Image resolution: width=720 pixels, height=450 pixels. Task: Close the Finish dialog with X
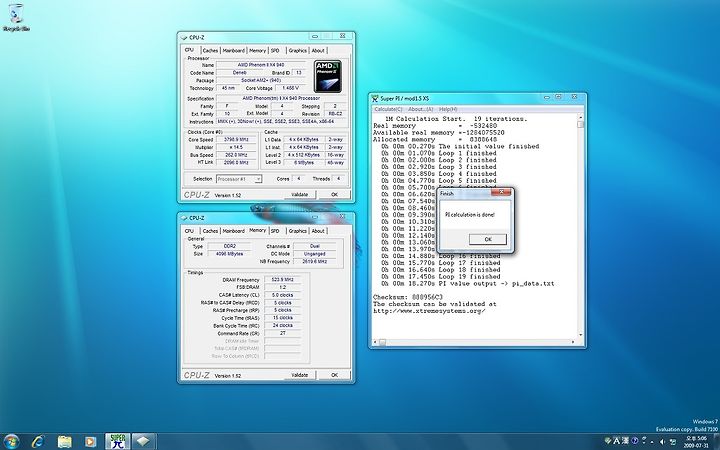(x=501, y=193)
